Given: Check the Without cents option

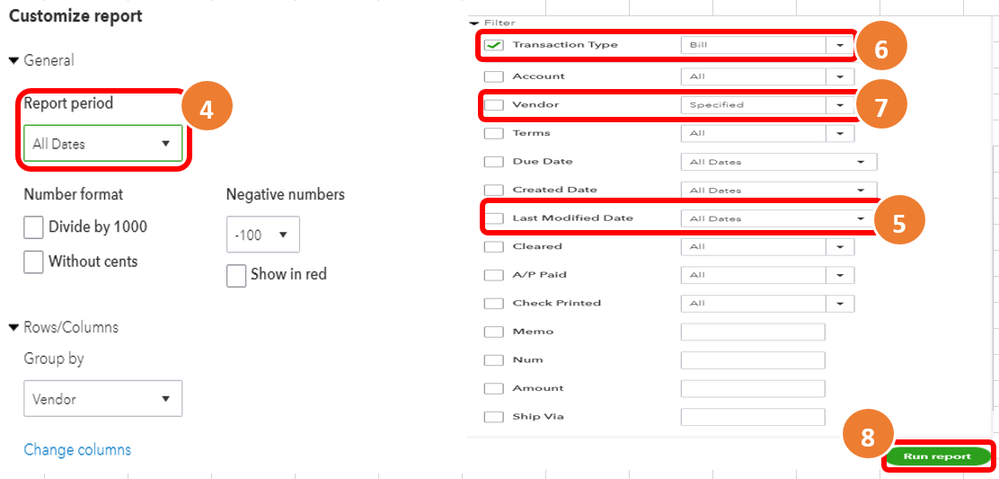Looking at the screenshot, I should [x=35, y=262].
